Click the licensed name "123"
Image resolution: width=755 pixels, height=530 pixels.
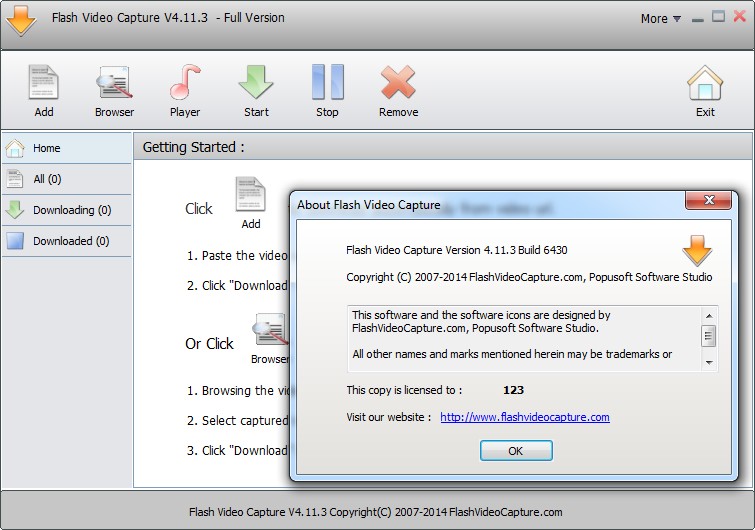pyautogui.click(x=513, y=390)
